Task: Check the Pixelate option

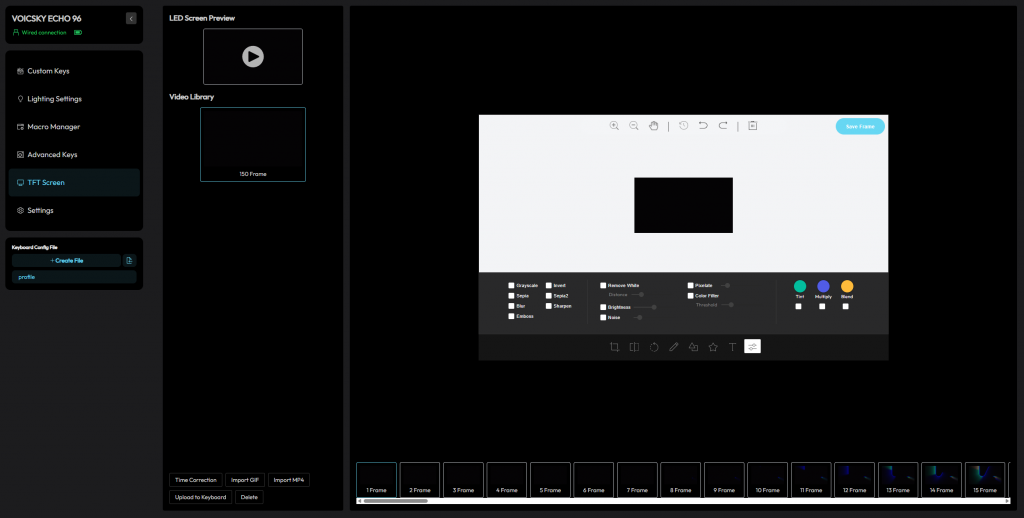Action: click(690, 285)
